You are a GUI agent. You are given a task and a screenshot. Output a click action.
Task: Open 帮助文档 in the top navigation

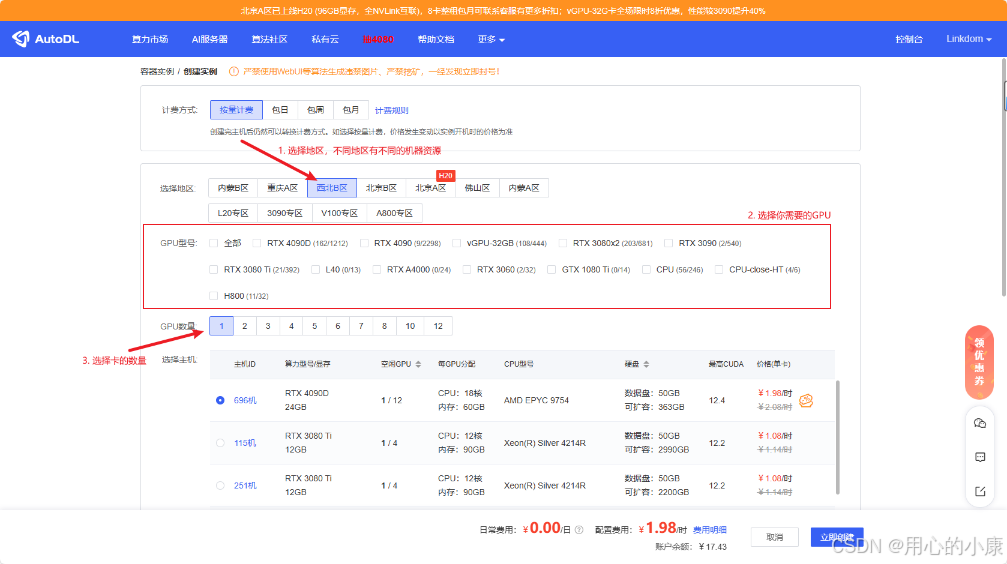[436, 39]
